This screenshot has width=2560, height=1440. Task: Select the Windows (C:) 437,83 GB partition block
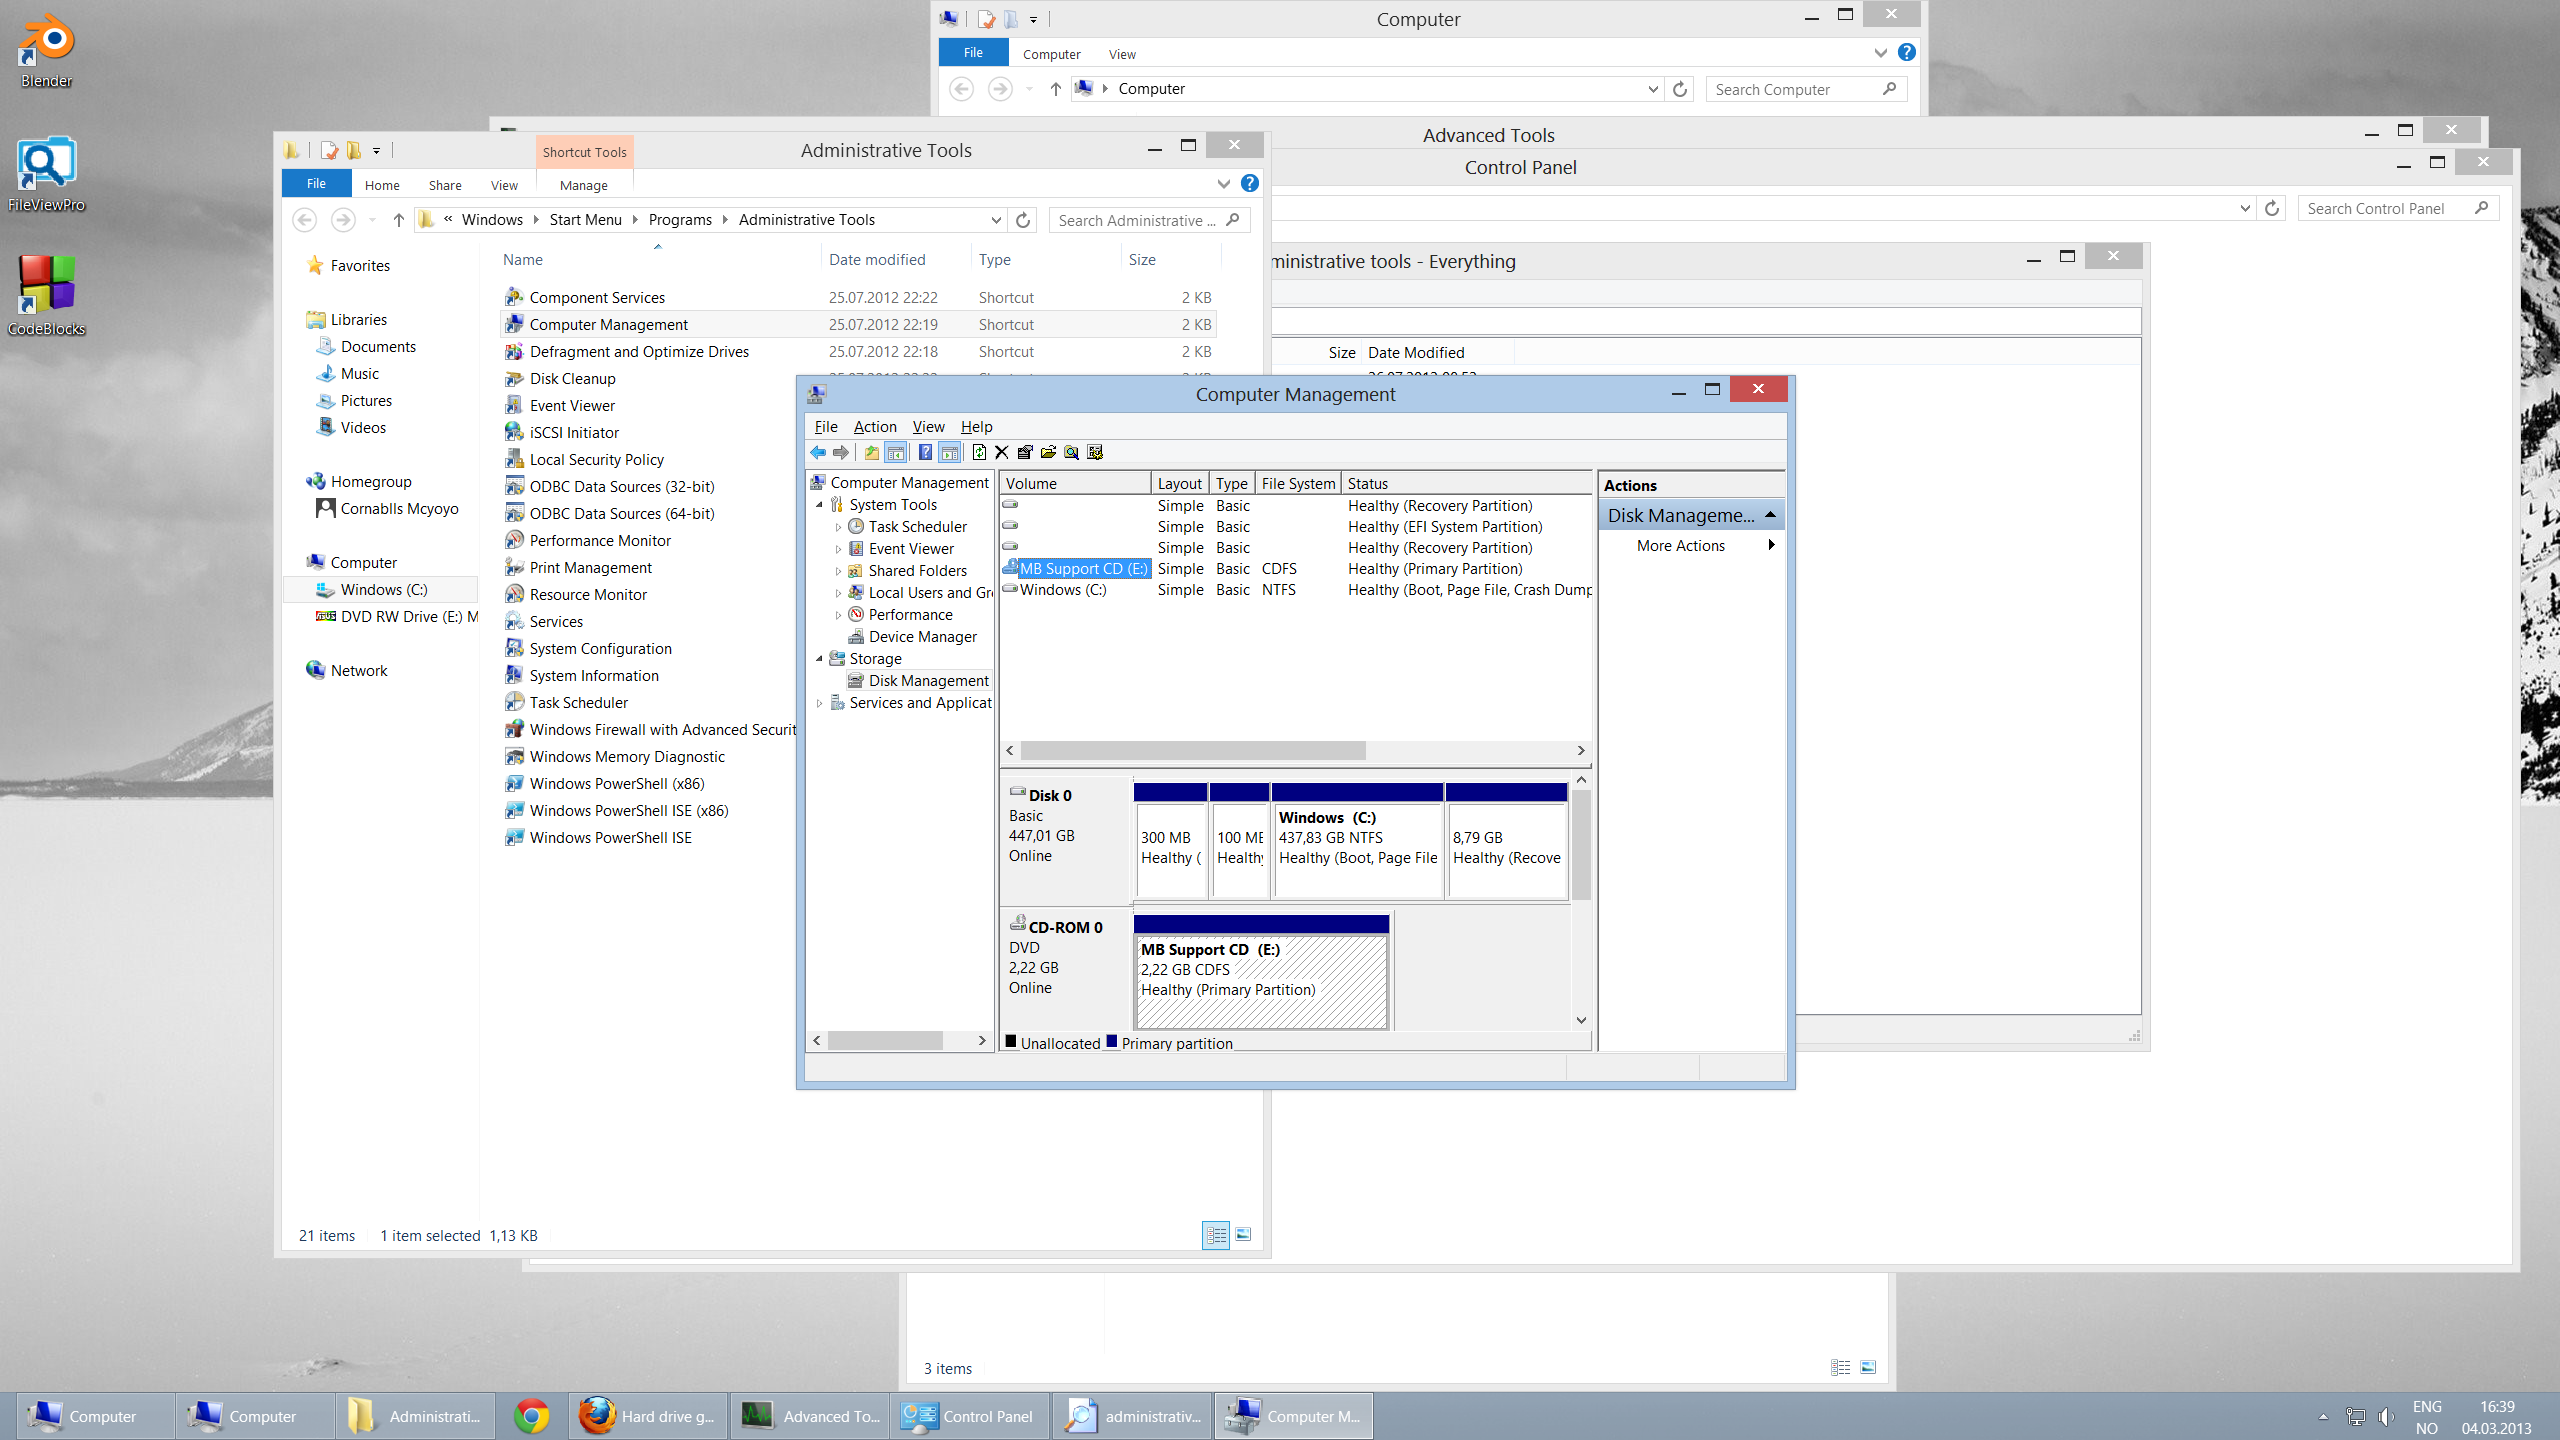click(1357, 840)
